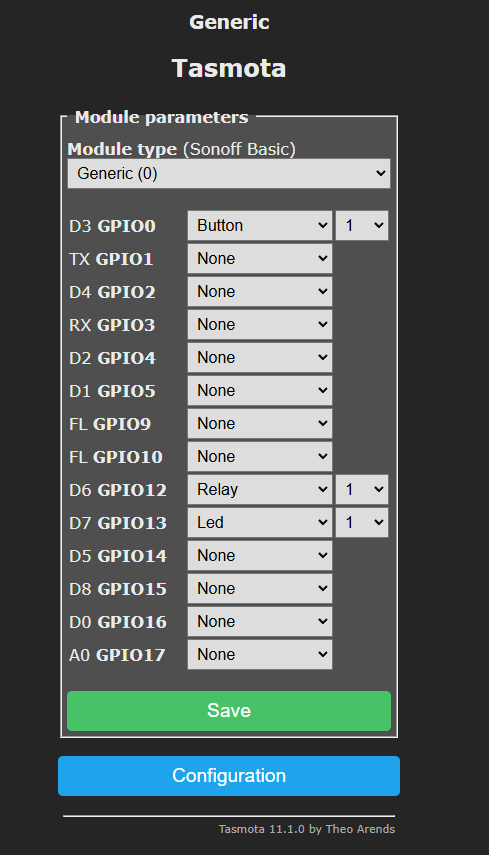Open the D0 GPIO16 dropdown
Image resolution: width=489 pixels, height=855 pixels.
pyautogui.click(x=260, y=622)
